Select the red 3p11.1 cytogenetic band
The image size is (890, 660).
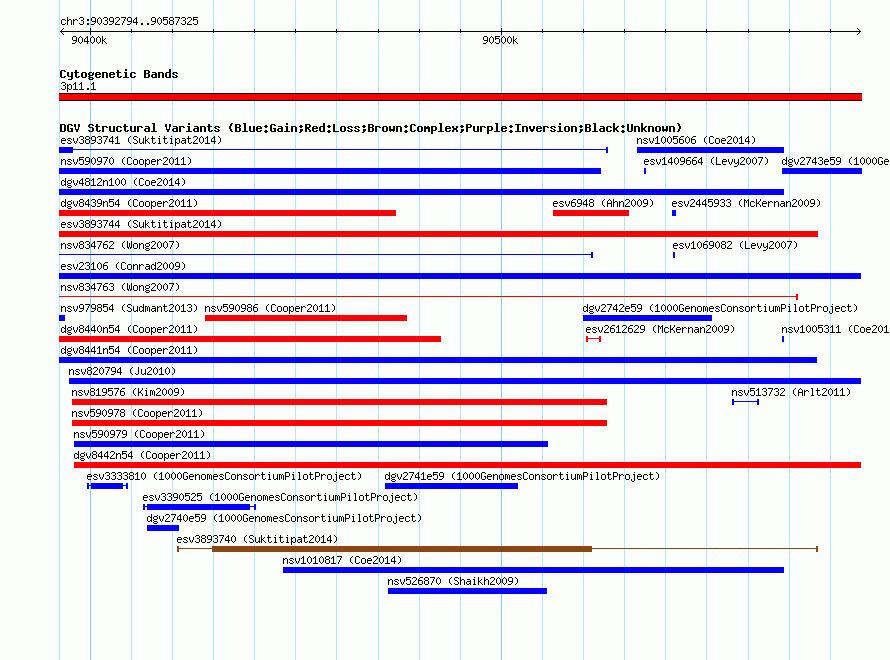tap(460, 97)
